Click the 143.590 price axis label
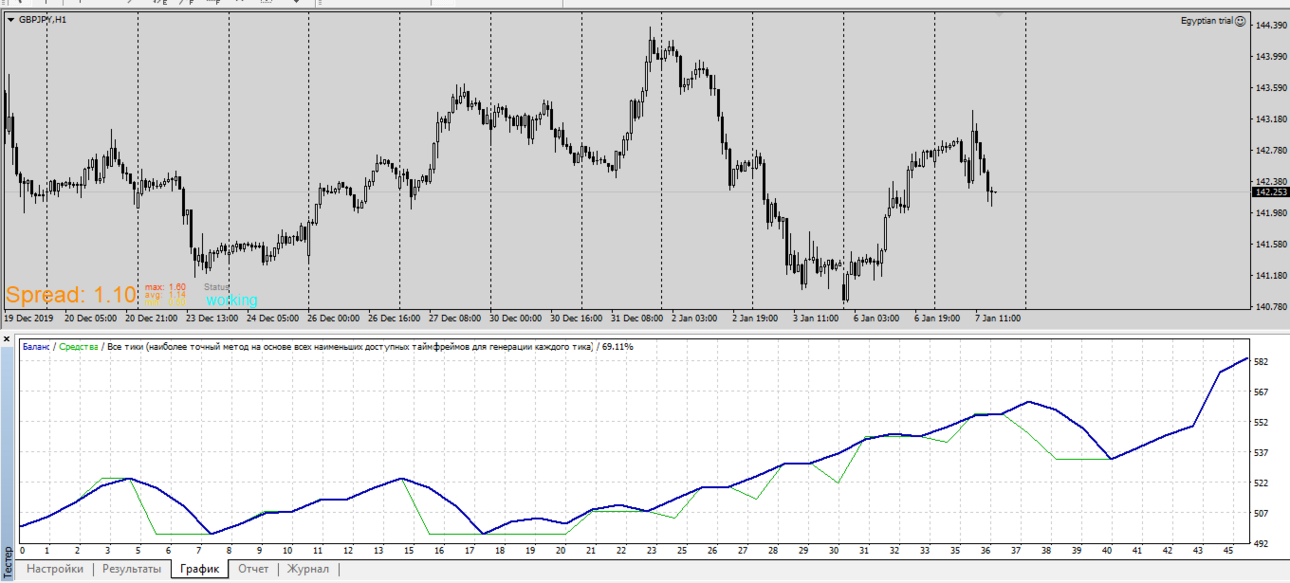This screenshot has width=1290, height=583. (1270, 88)
